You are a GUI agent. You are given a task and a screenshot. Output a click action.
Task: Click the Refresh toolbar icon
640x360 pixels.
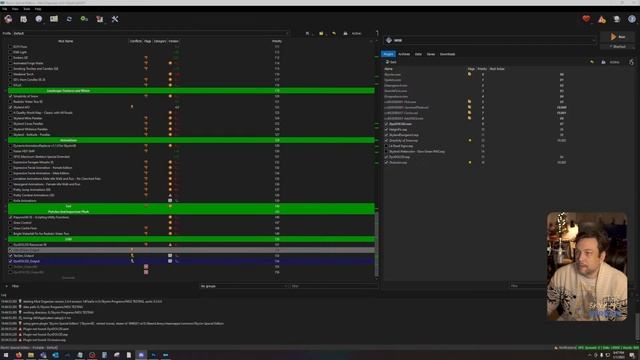(69, 19)
